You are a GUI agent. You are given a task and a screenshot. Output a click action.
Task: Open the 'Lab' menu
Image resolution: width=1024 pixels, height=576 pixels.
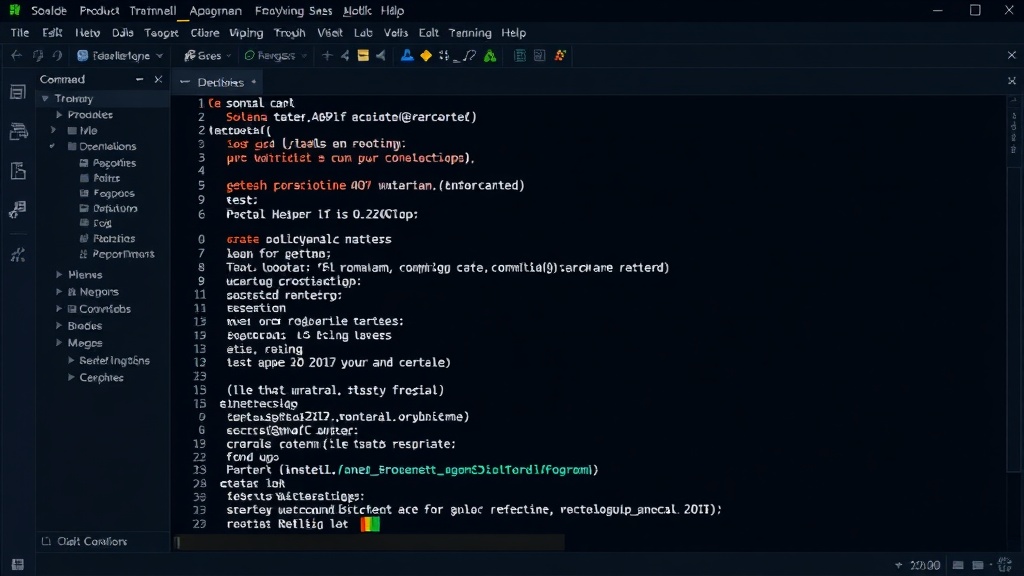click(363, 33)
